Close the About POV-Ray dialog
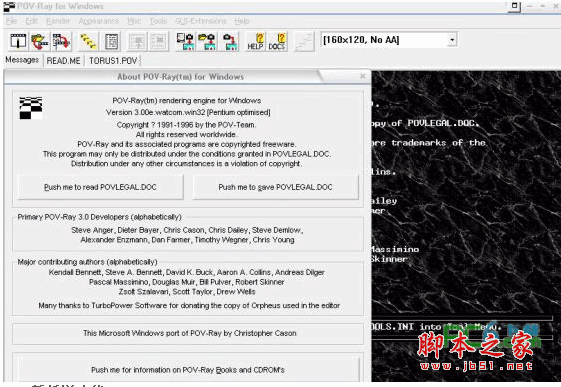The height and width of the screenshot is (387, 561). point(362,76)
